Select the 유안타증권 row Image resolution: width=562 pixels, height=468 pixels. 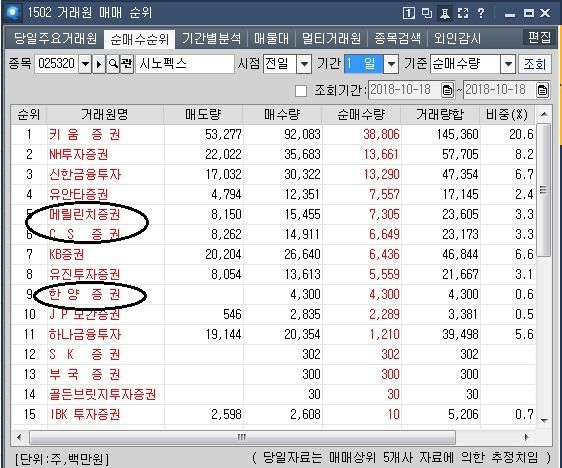click(x=273, y=195)
